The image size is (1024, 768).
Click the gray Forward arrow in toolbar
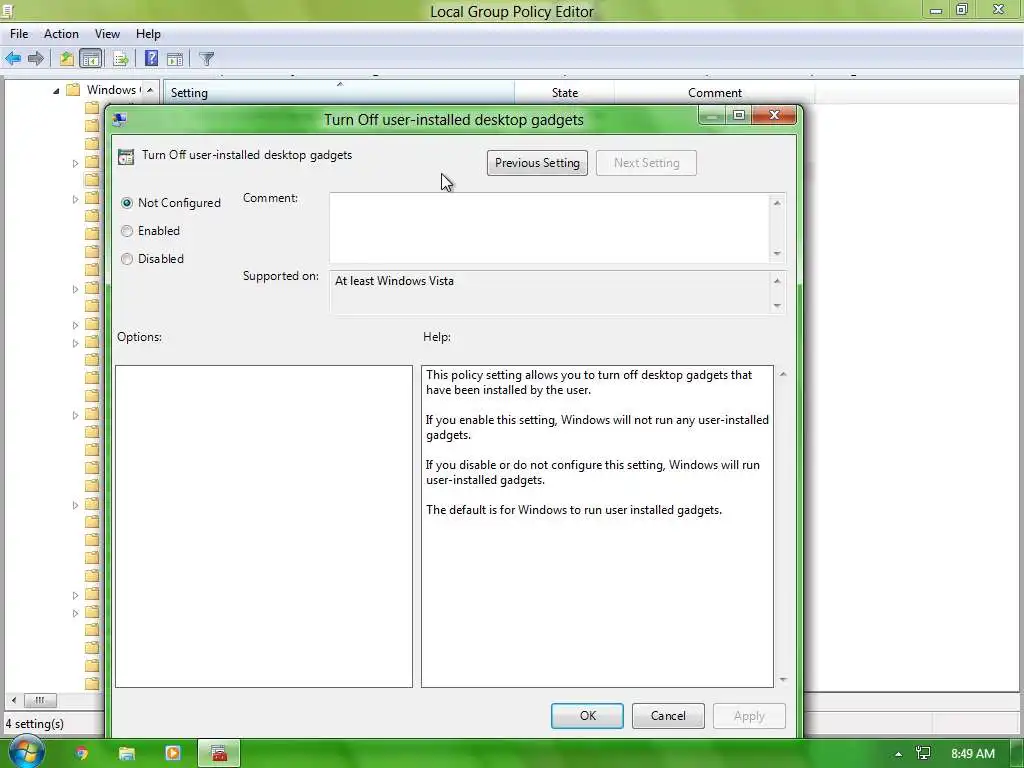36,59
